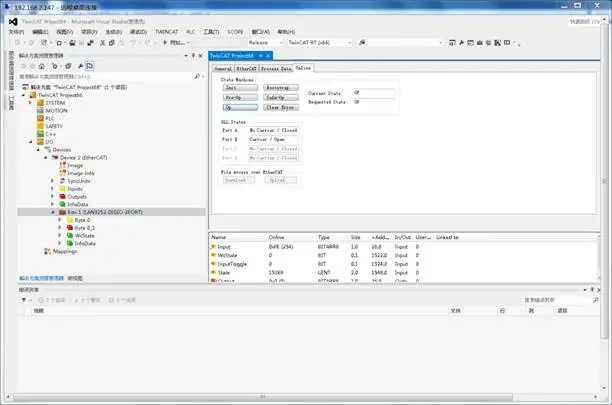Screen dimensions: 612x405
Task: Click the Visual Studio logo icon
Action: point(13,22)
